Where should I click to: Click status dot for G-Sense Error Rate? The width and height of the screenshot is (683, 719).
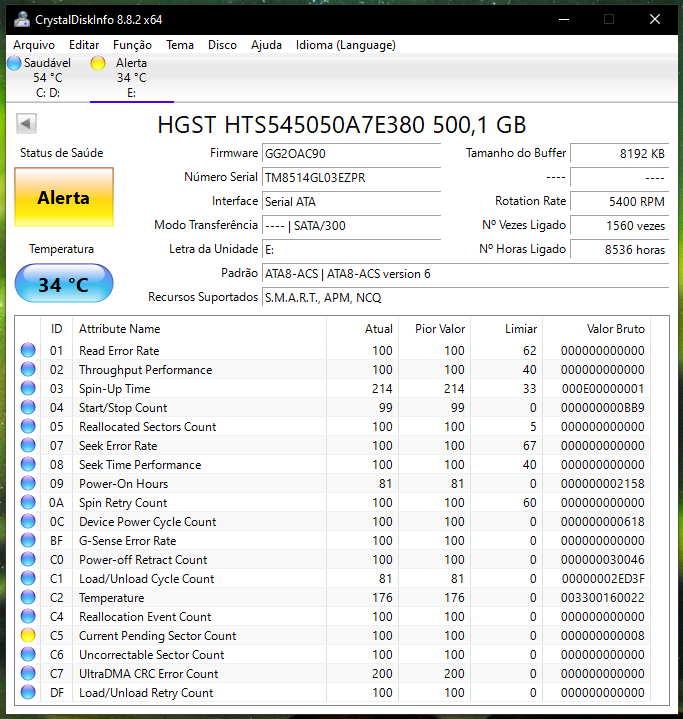coord(28,541)
